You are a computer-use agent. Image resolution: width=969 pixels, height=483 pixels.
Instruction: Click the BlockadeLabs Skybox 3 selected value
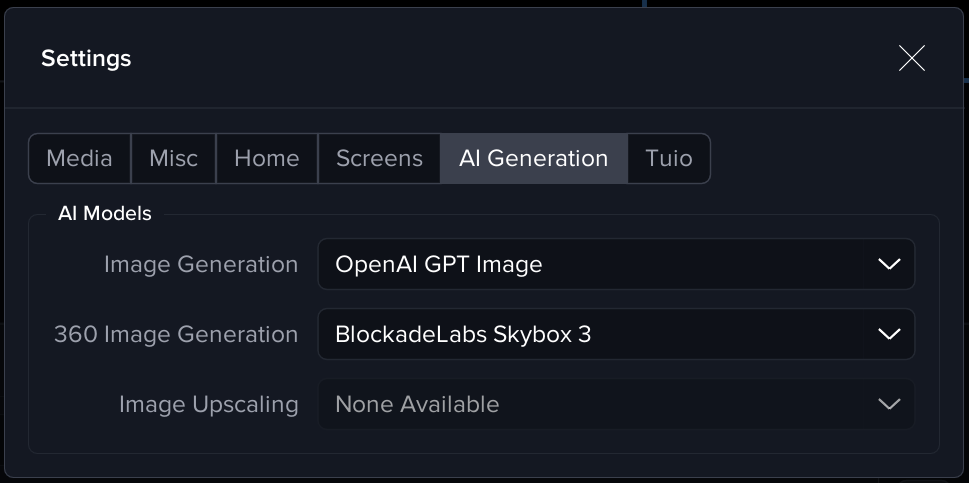[463, 334]
